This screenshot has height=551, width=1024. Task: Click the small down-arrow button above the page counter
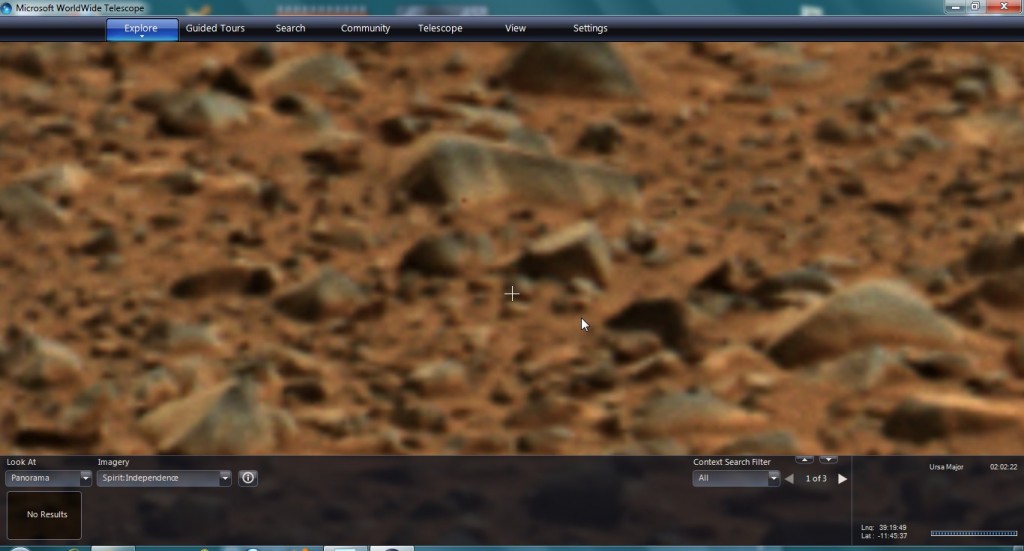(x=828, y=460)
